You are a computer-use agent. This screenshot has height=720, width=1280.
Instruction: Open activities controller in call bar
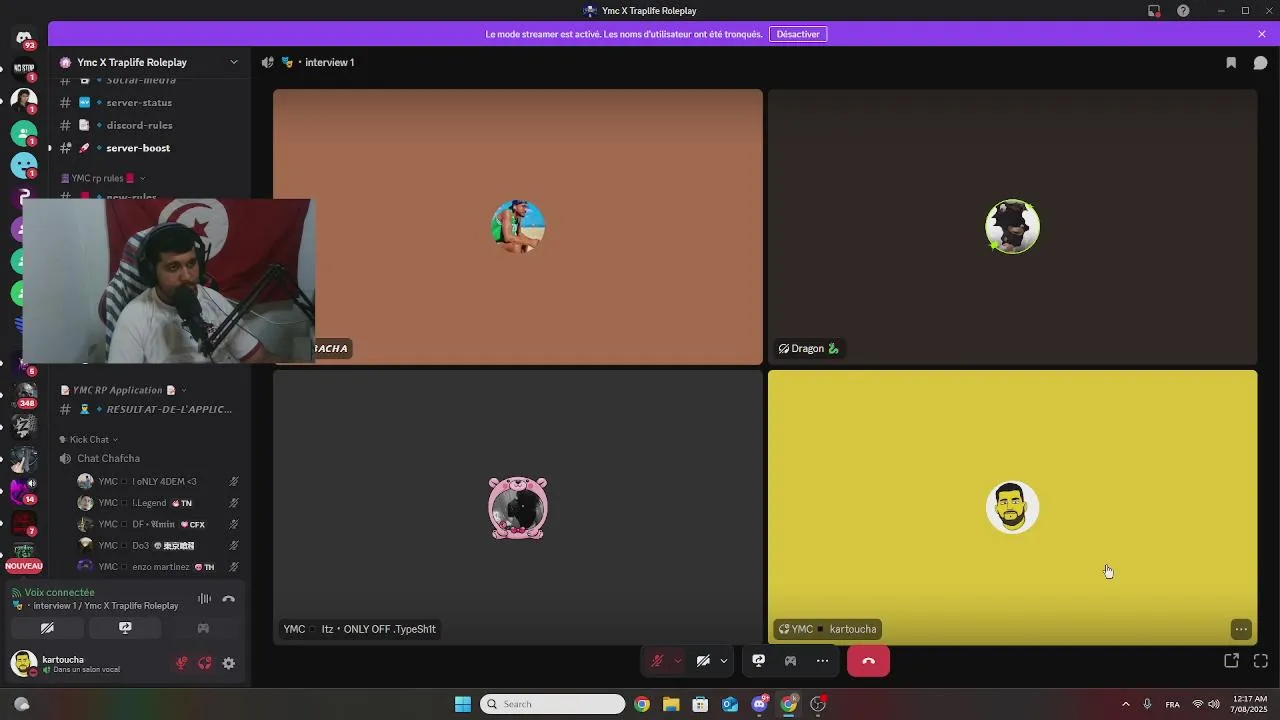(x=790, y=661)
